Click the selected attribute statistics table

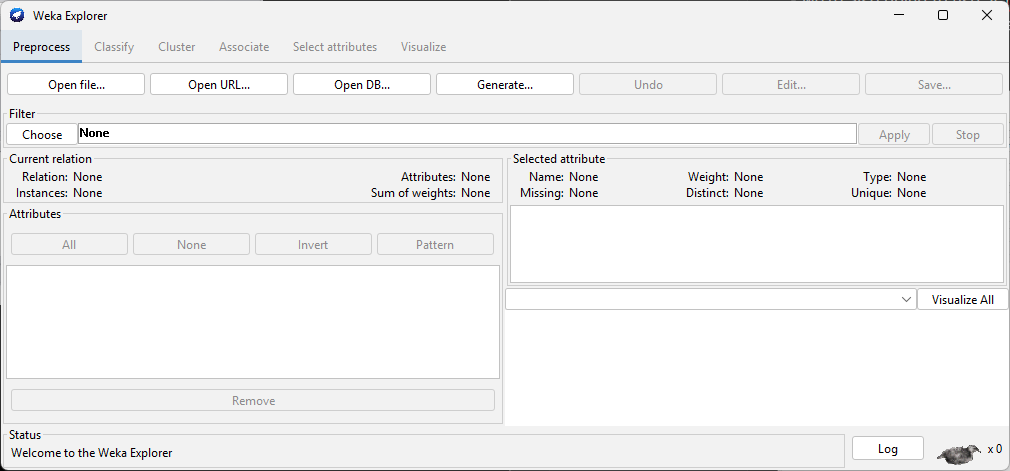pos(757,244)
